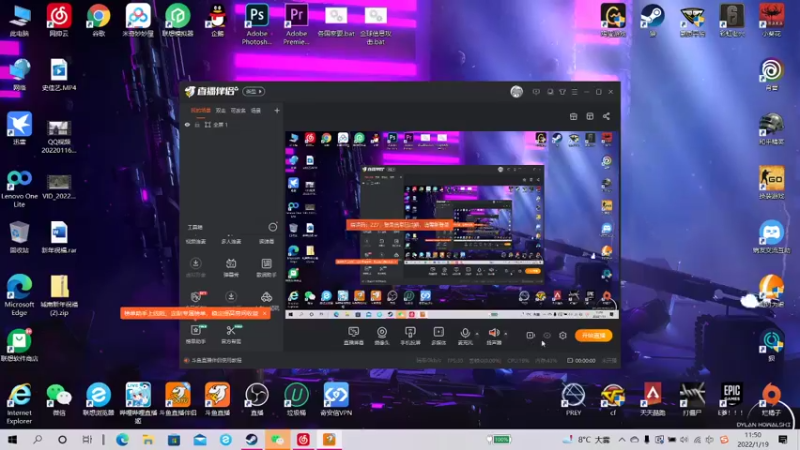Viewport: 800px width, 450px height.
Task: Open the skin shirt icon in the title bar
Action: (x=562, y=92)
